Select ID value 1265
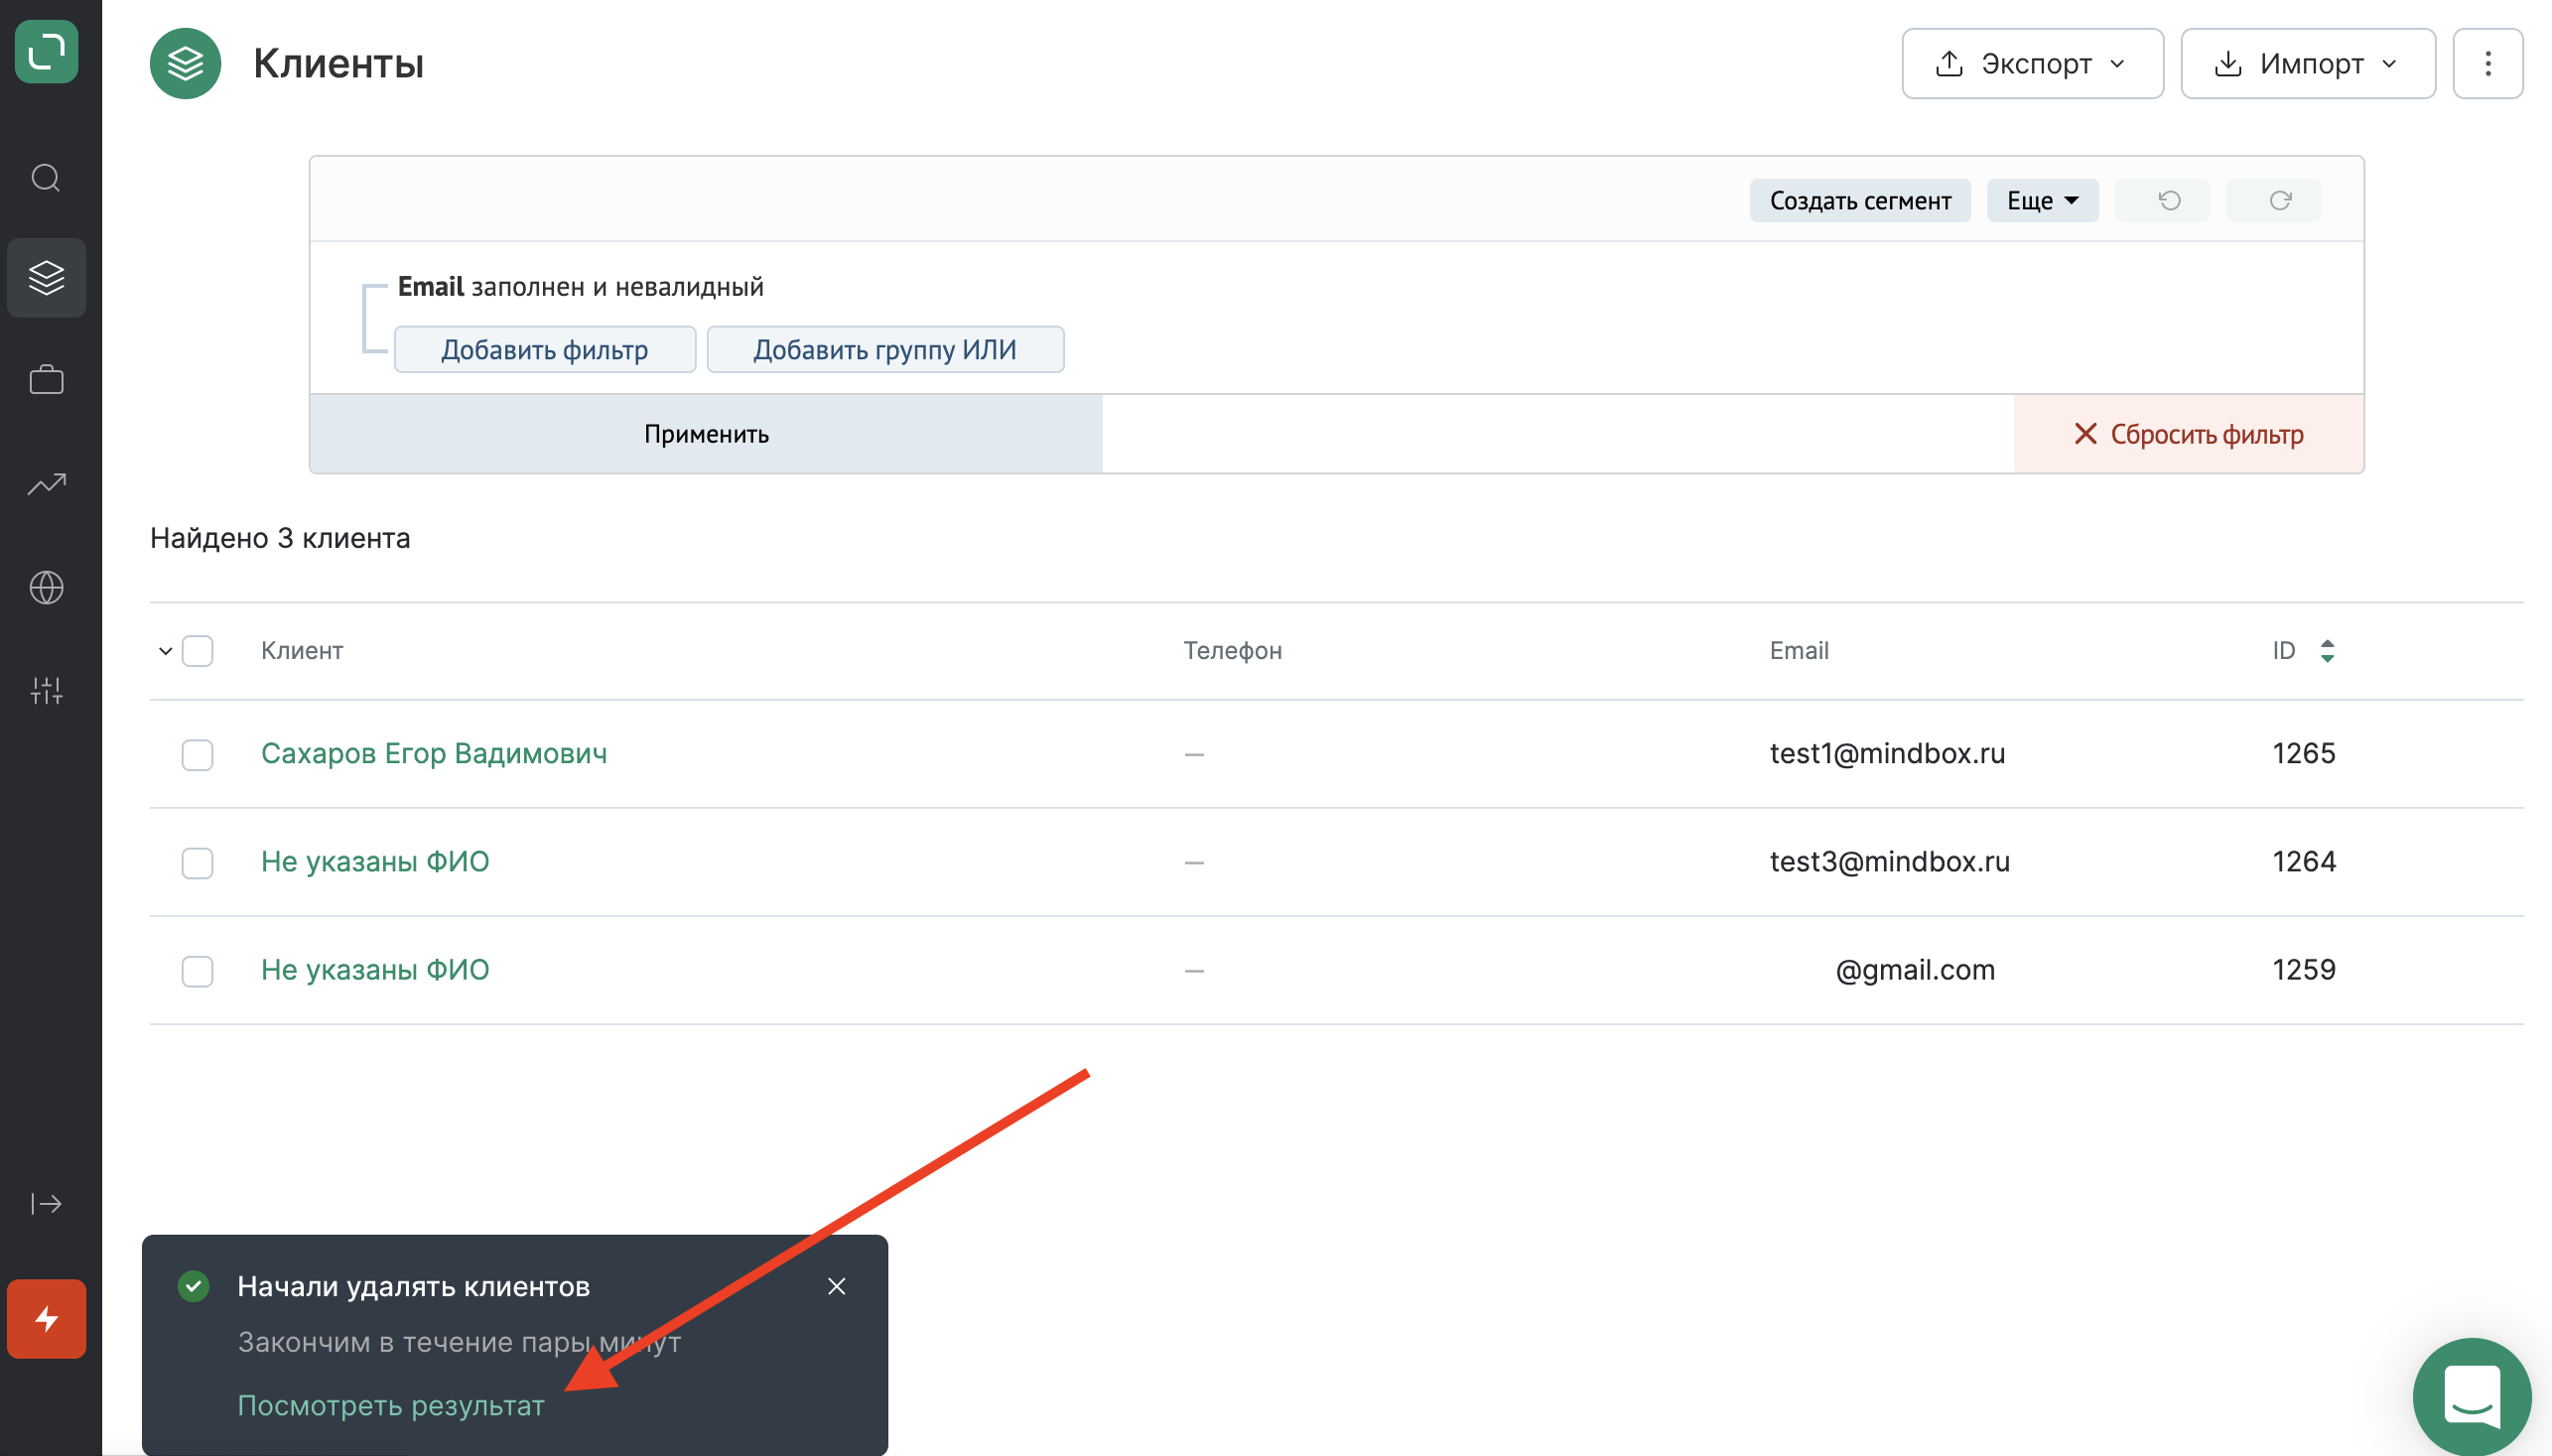The height and width of the screenshot is (1456, 2552). (2304, 753)
